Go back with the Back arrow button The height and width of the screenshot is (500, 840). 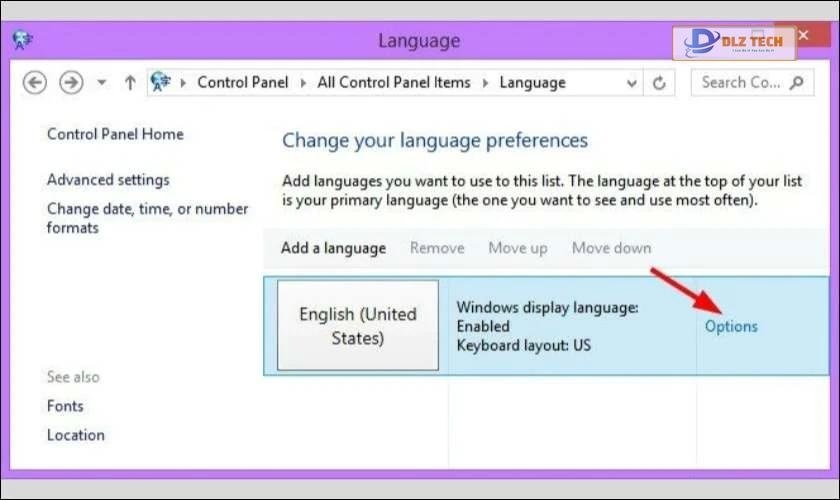tap(35, 83)
